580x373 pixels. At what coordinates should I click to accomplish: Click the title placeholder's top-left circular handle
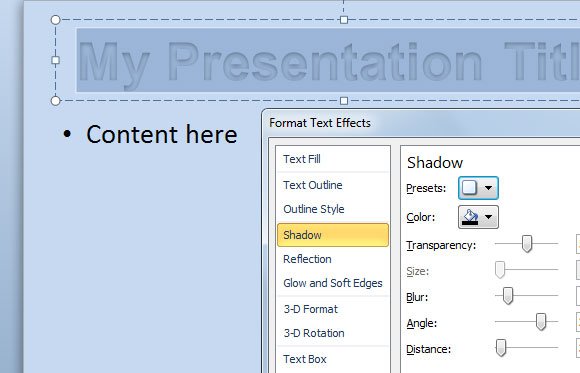click(x=55, y=20)
